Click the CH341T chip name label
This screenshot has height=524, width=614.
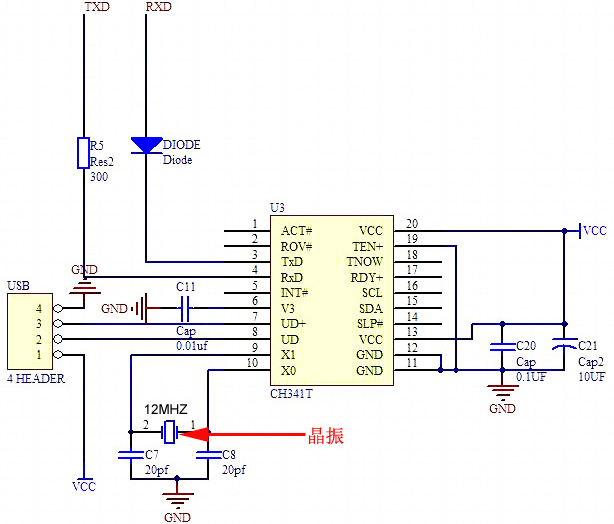point(291,393)
